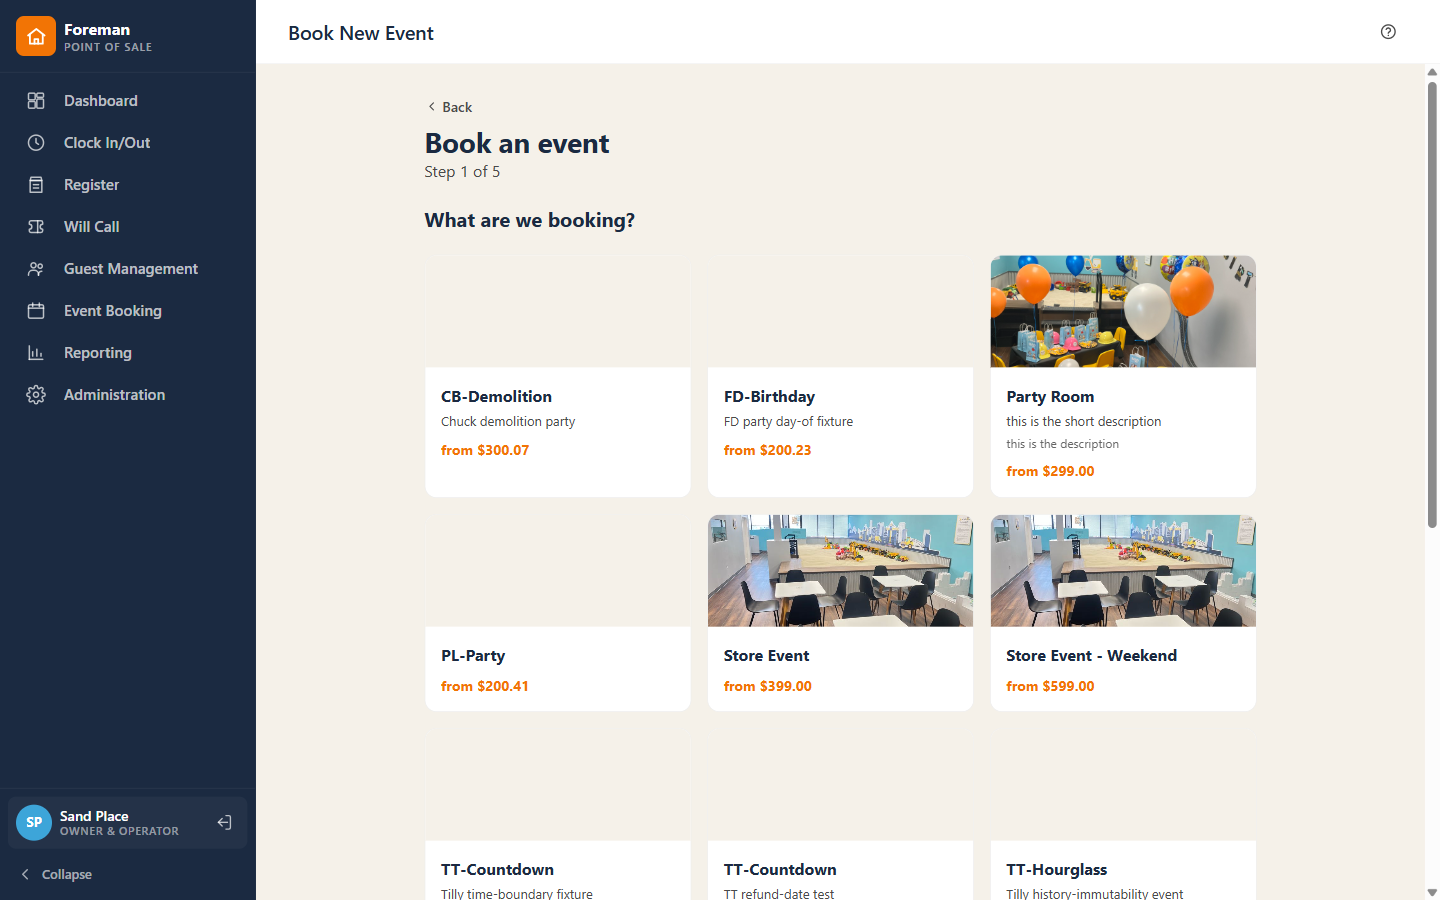Click the Guest Management people icon
1440x900 pixels.
(36, 269)
